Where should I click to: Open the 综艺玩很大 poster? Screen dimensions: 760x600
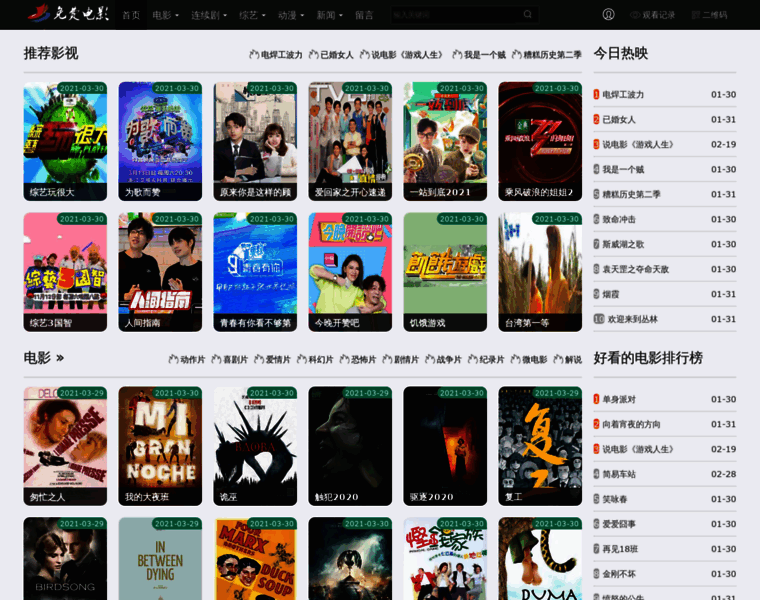[65, 141]
